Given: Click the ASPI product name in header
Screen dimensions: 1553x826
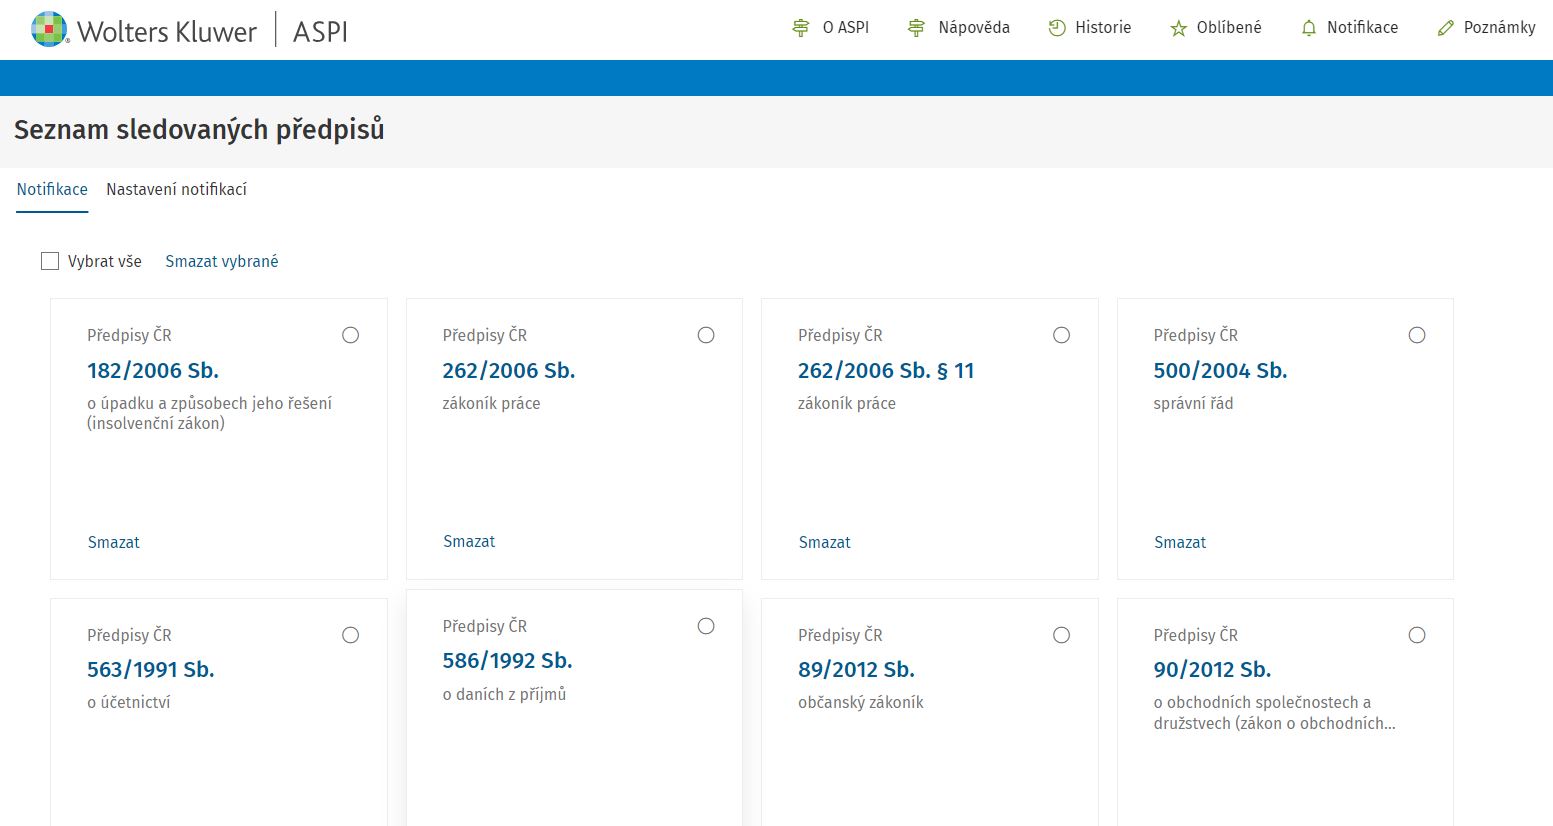Looking at the screenshot, I should tap(320, 31).
